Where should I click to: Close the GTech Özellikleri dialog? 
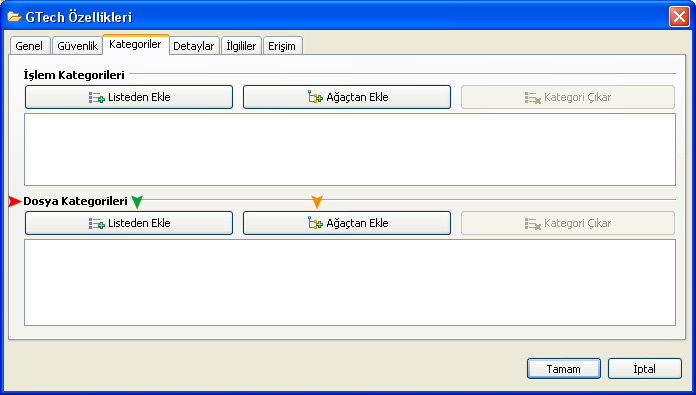pyautogui.click(x=679, y=17)
